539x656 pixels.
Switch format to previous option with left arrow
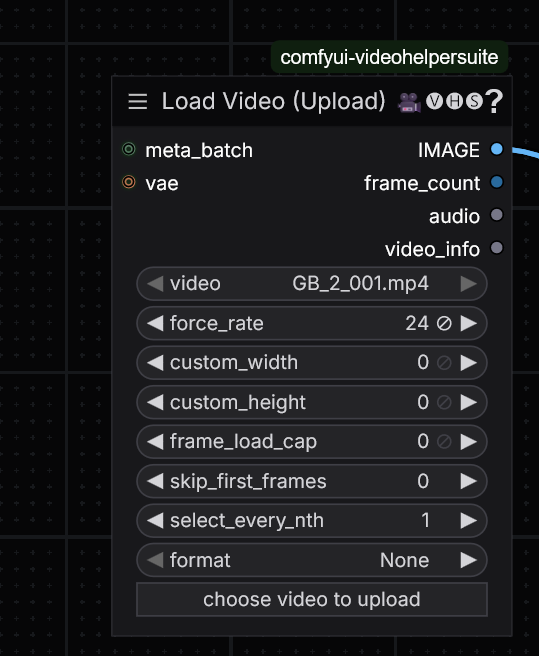tap(155, 560)
